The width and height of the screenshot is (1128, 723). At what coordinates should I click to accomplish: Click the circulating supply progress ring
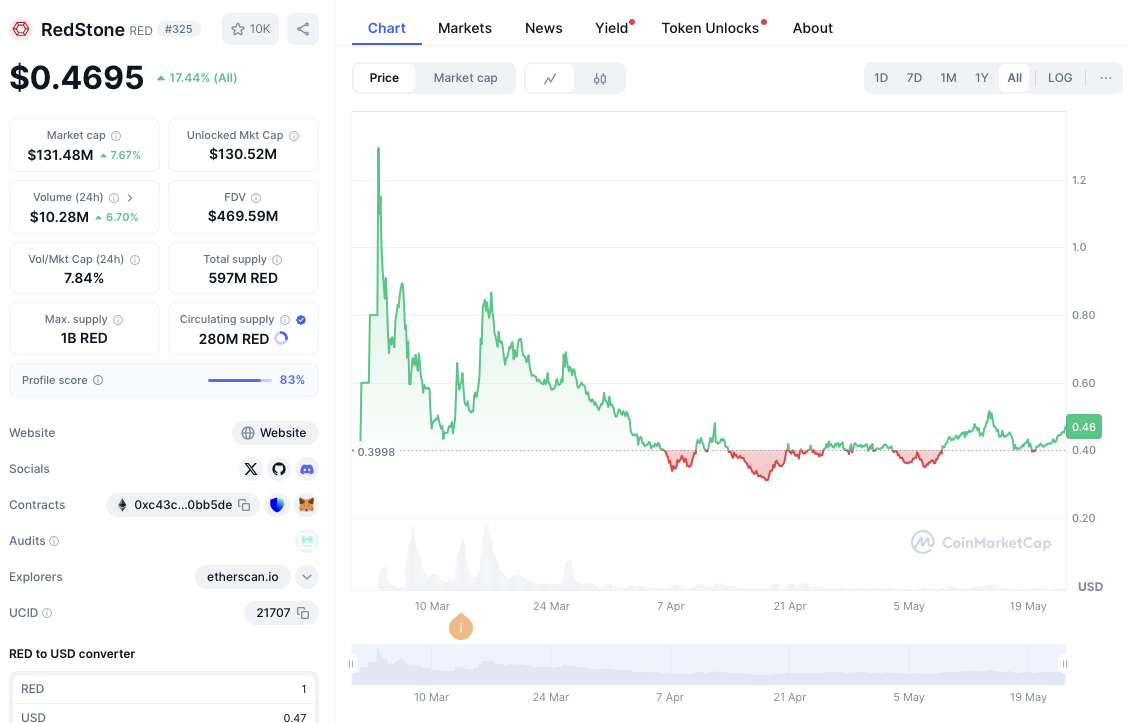tap(281, 338)
